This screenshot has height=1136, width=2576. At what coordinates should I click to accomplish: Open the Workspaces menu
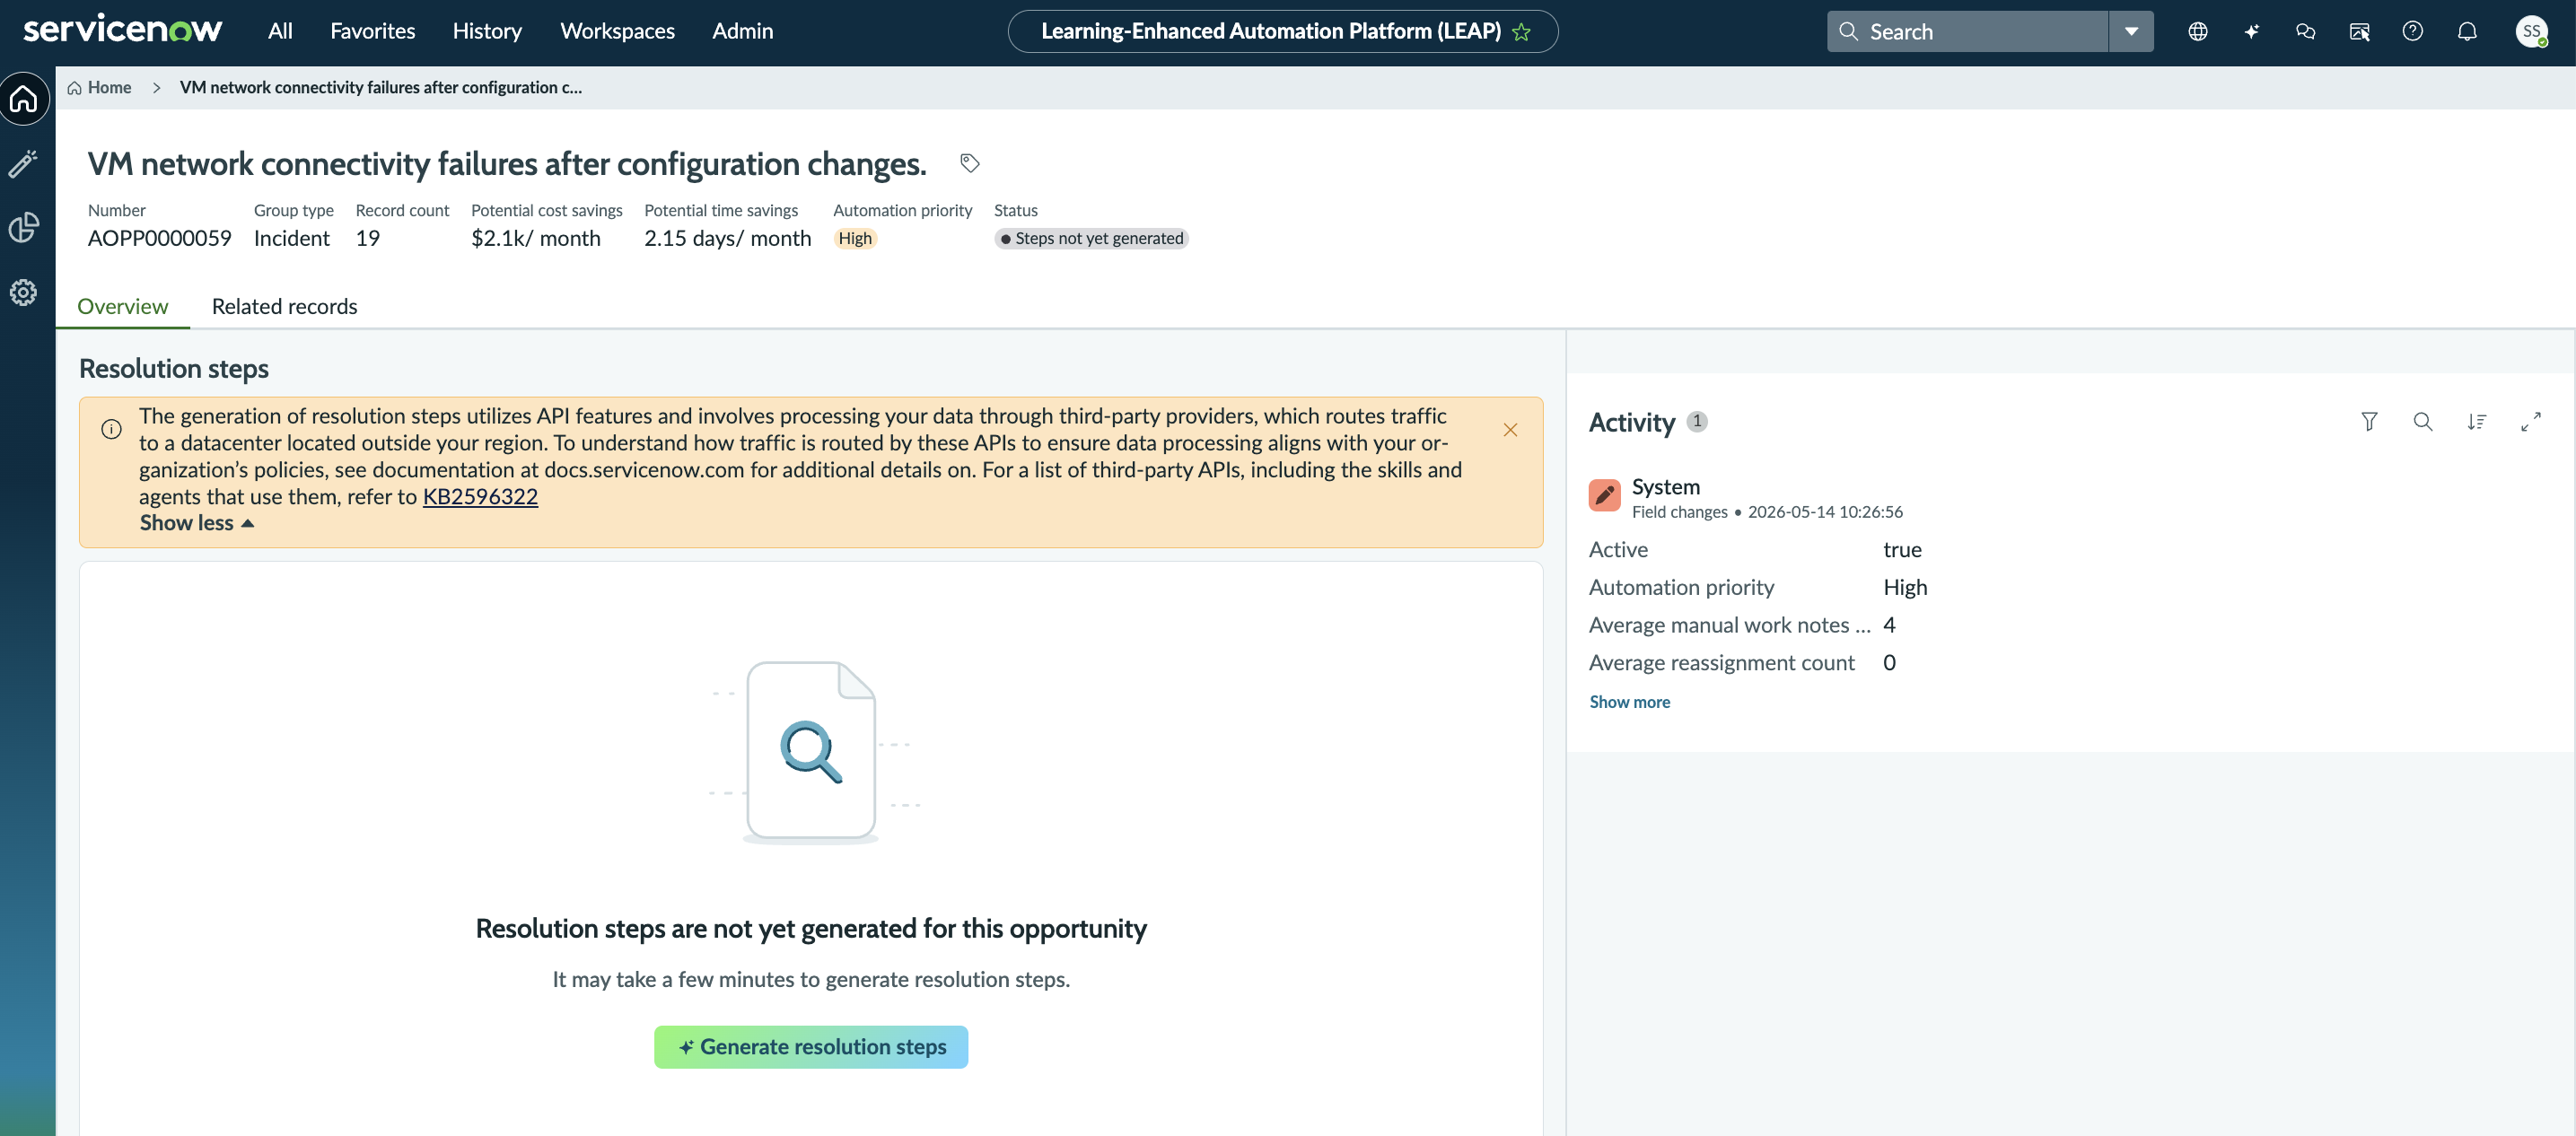point(617,31)
